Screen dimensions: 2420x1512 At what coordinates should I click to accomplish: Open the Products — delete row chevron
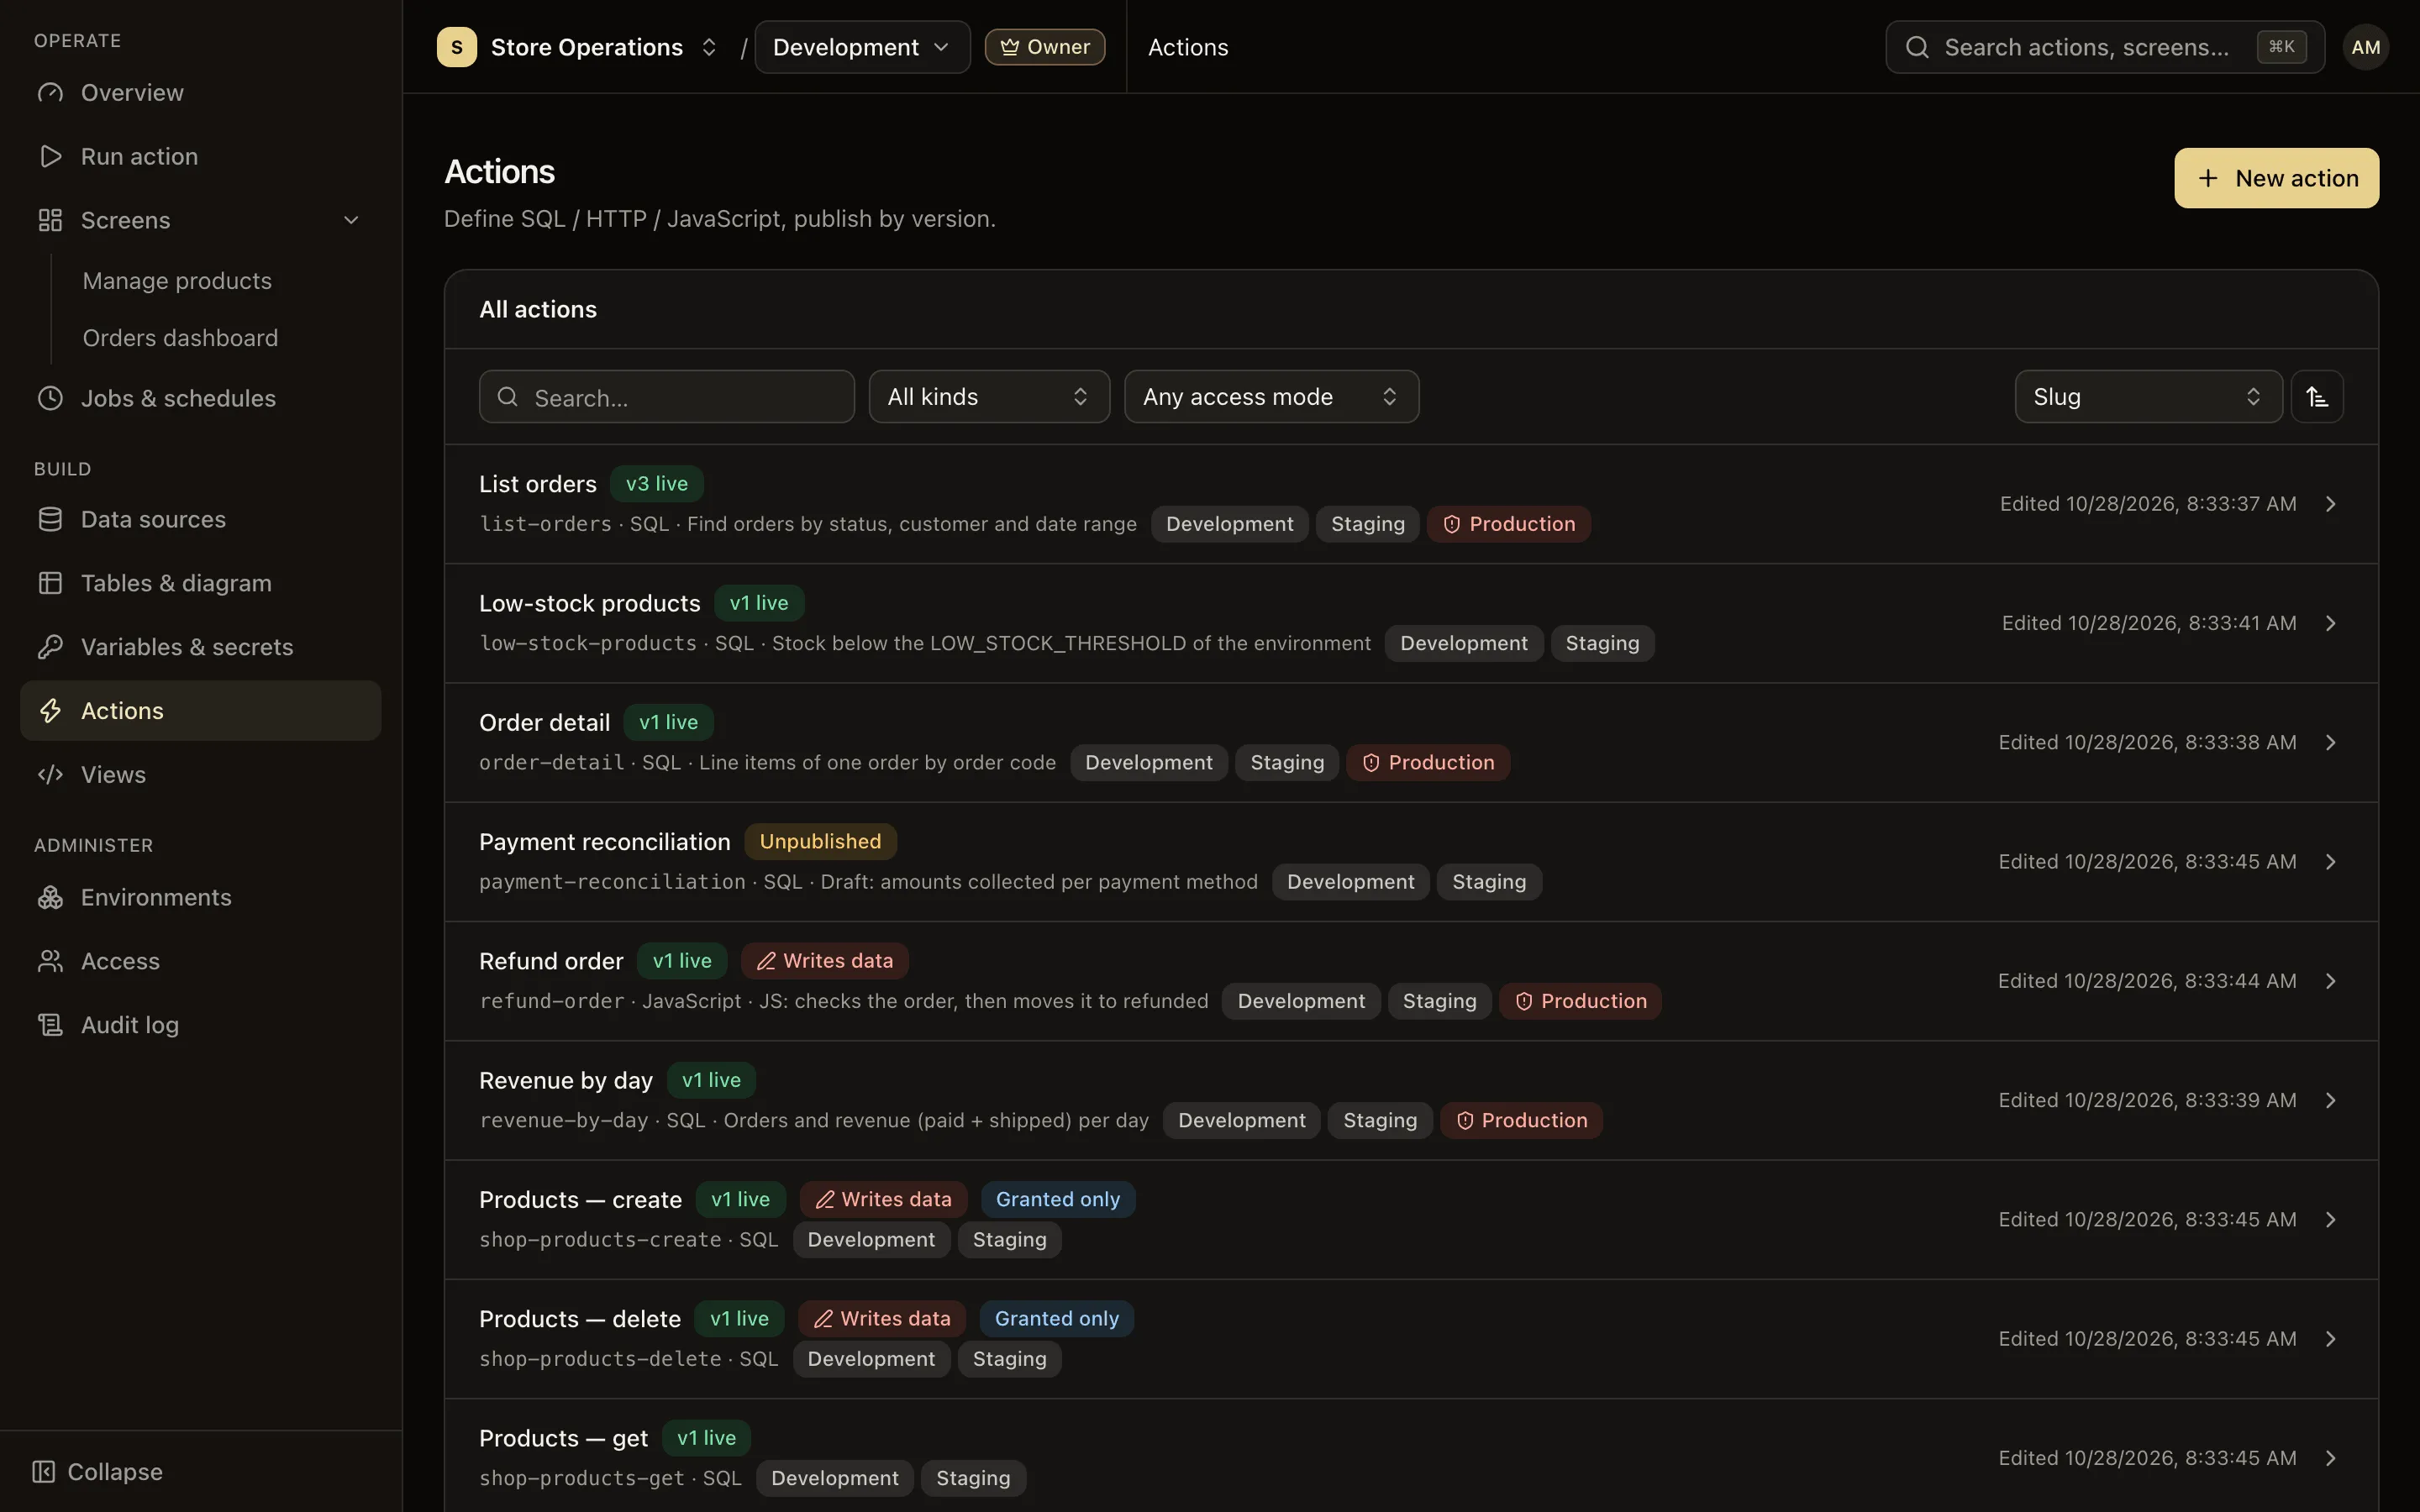[2330, 1339]
